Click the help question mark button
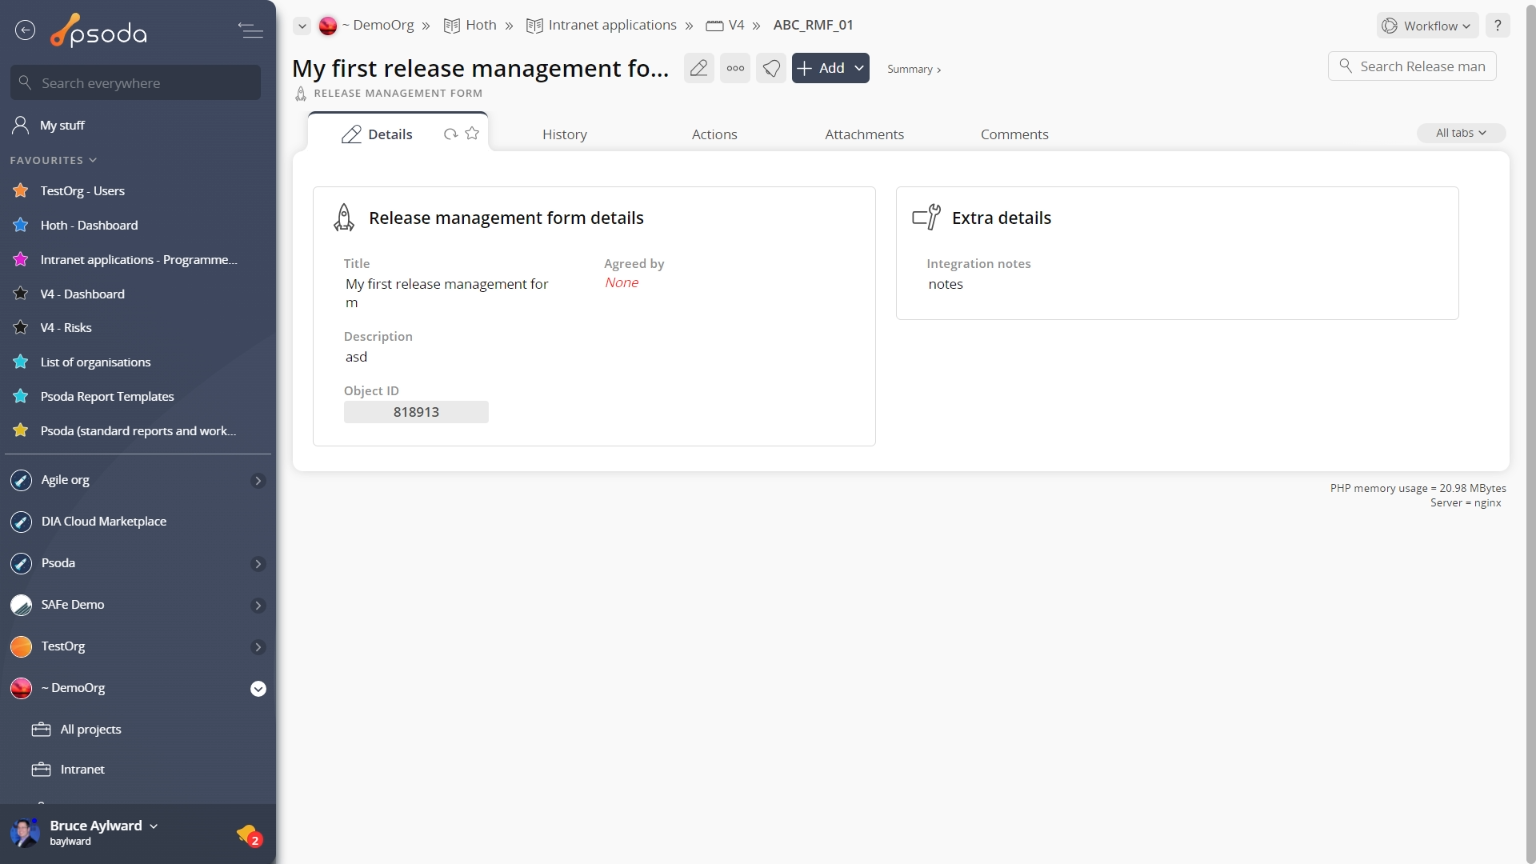This screenshot has width=1536, height=864. (1497, 26)
